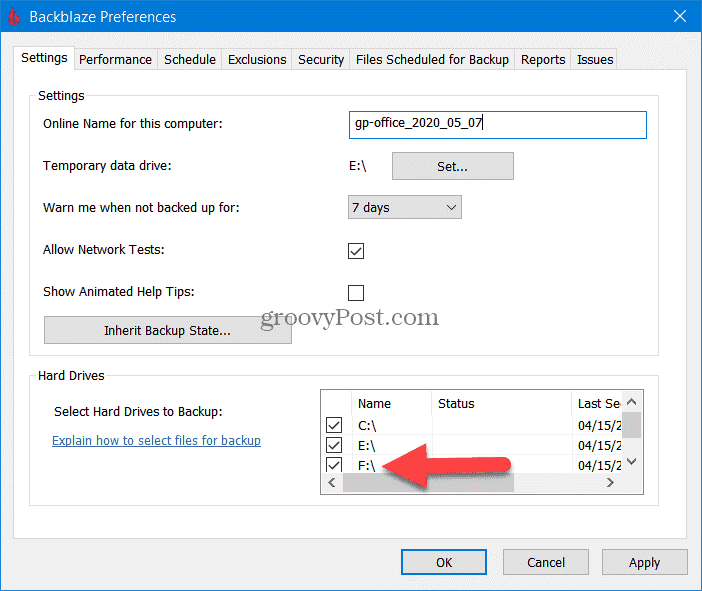
Task: Open the Reports tab
Action: tap(543, 60)
